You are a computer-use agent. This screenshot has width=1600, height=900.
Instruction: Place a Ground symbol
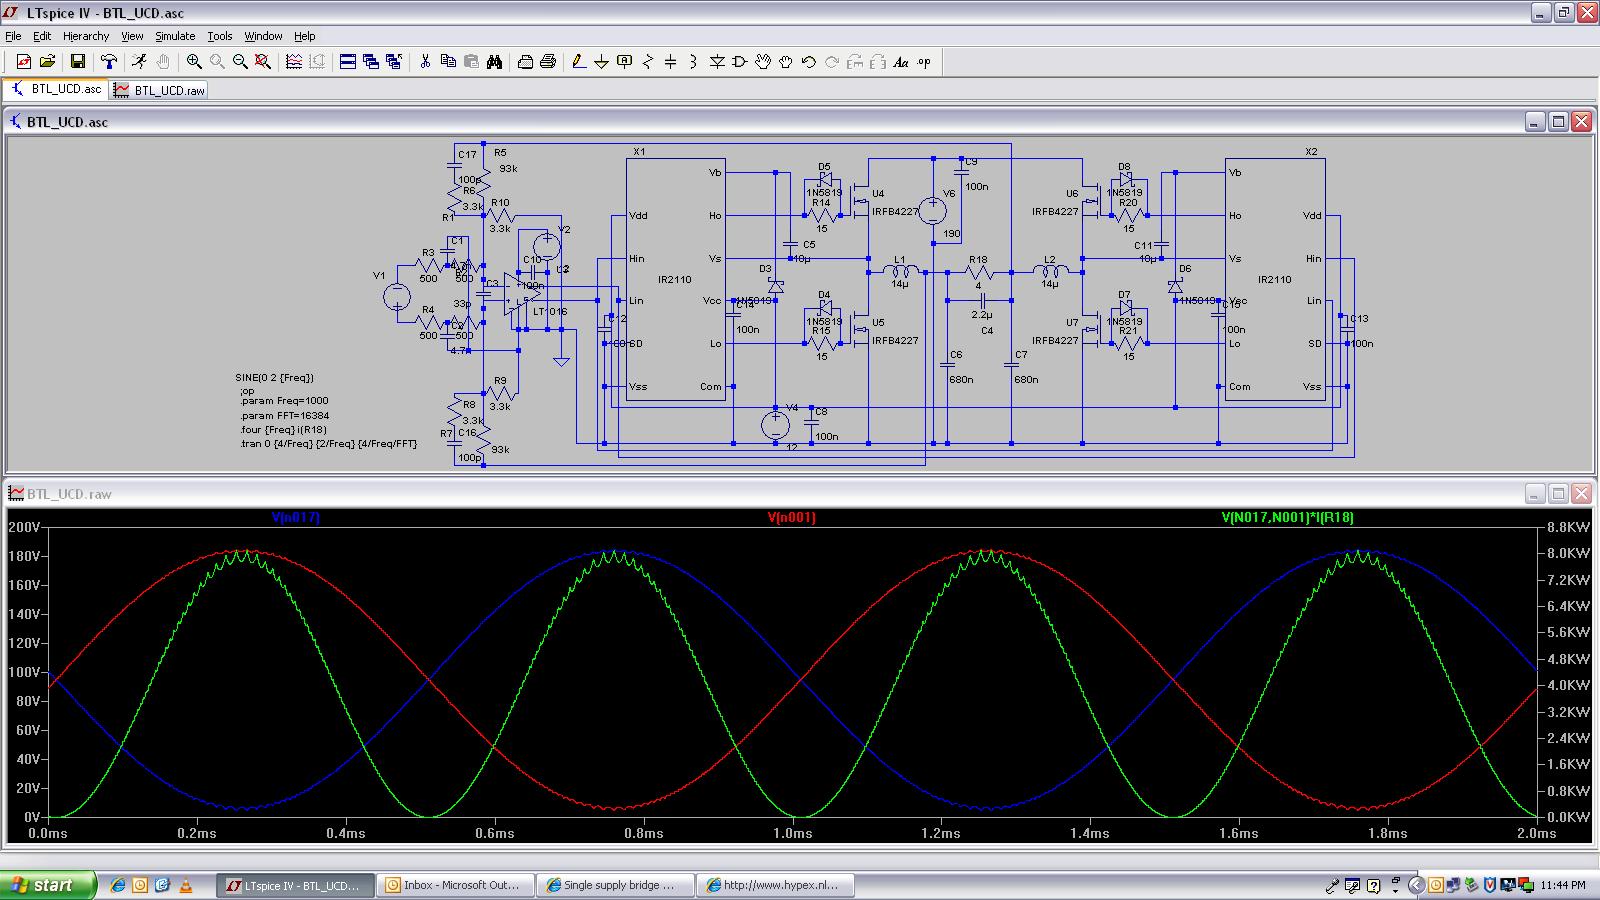pyautogui.click(x=602, y=62)
